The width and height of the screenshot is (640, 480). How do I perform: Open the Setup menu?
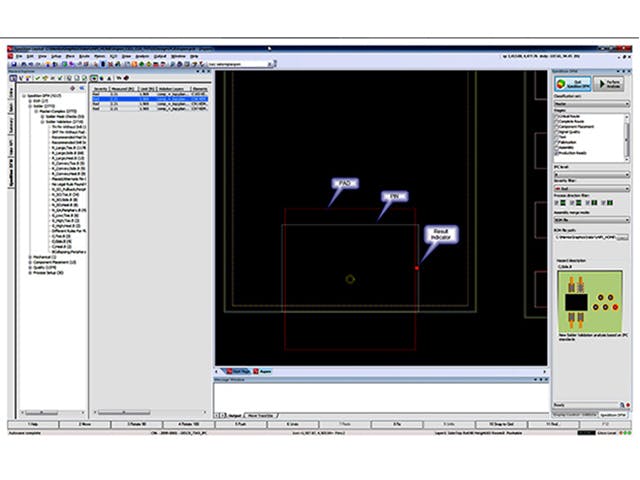(56, 56)
